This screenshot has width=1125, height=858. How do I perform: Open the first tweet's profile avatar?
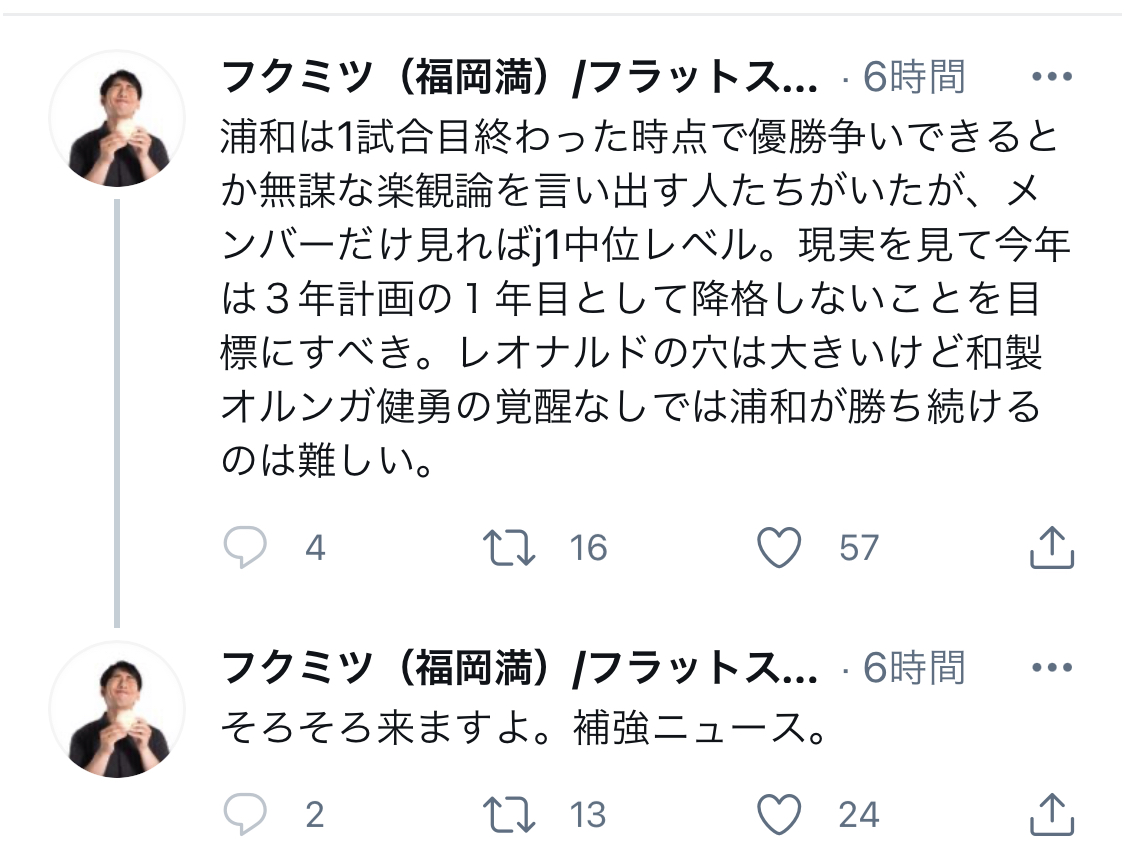coord(117,118)
